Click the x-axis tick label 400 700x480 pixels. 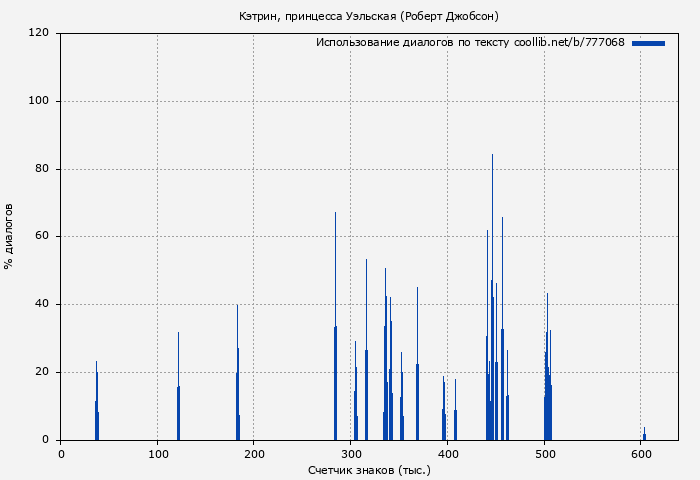(448, 454)
